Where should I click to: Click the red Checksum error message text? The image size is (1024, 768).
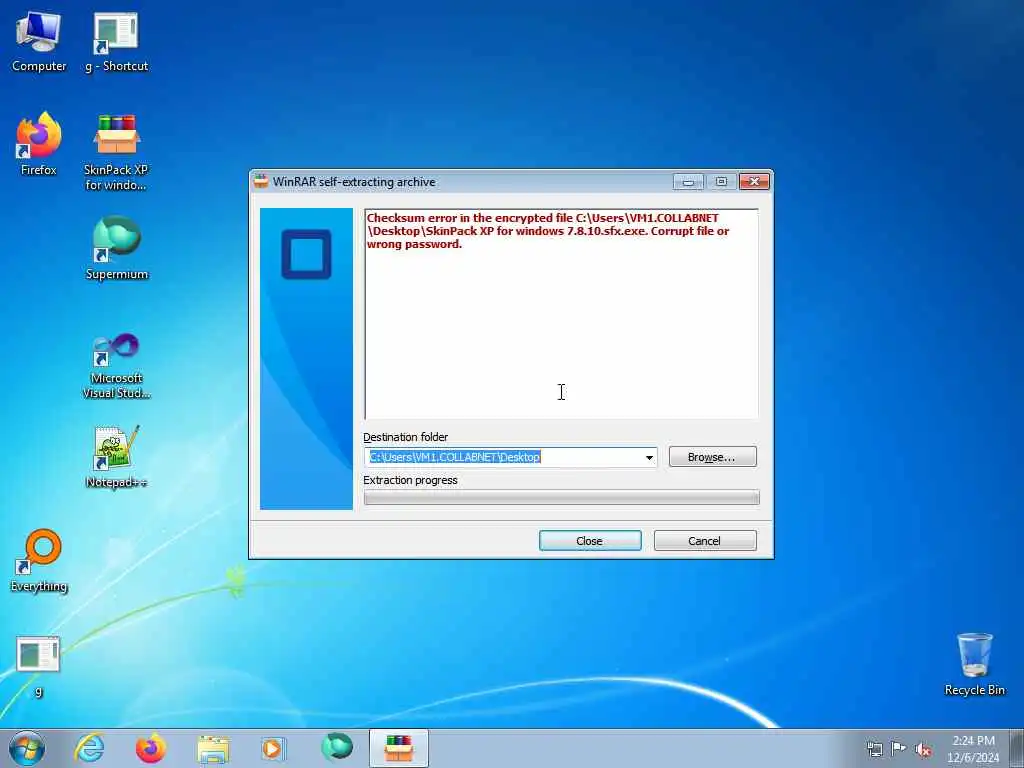[547, 231]
